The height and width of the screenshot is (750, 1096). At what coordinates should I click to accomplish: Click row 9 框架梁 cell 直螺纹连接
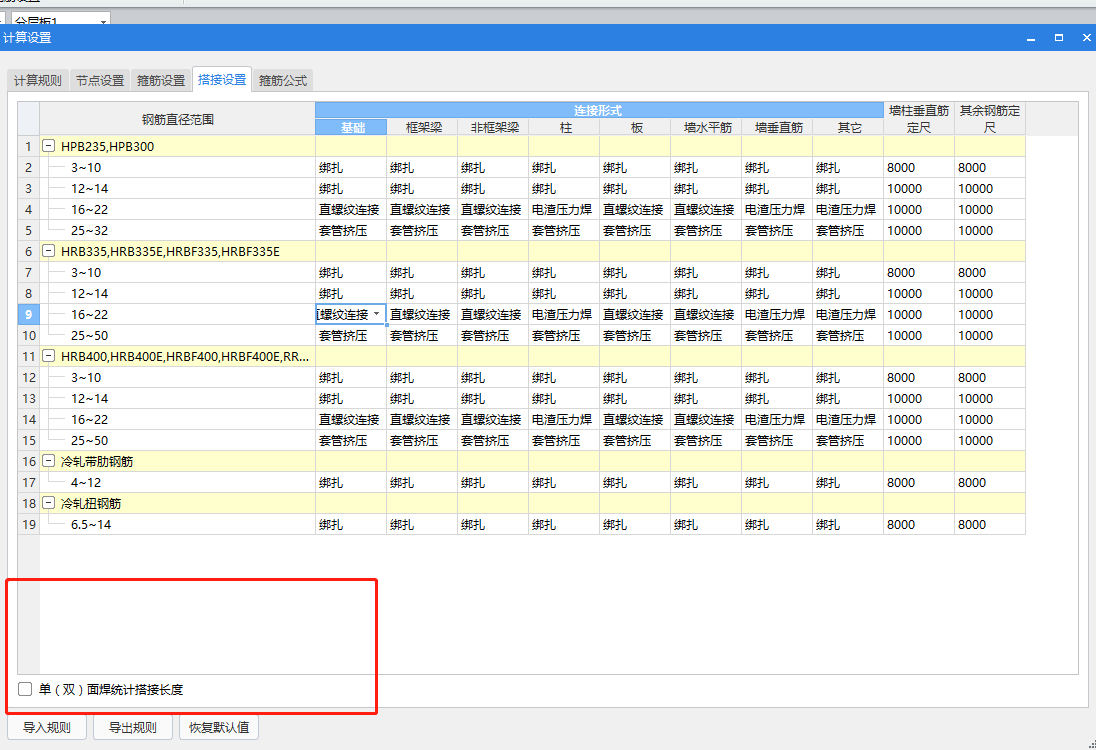coord(422,315)
